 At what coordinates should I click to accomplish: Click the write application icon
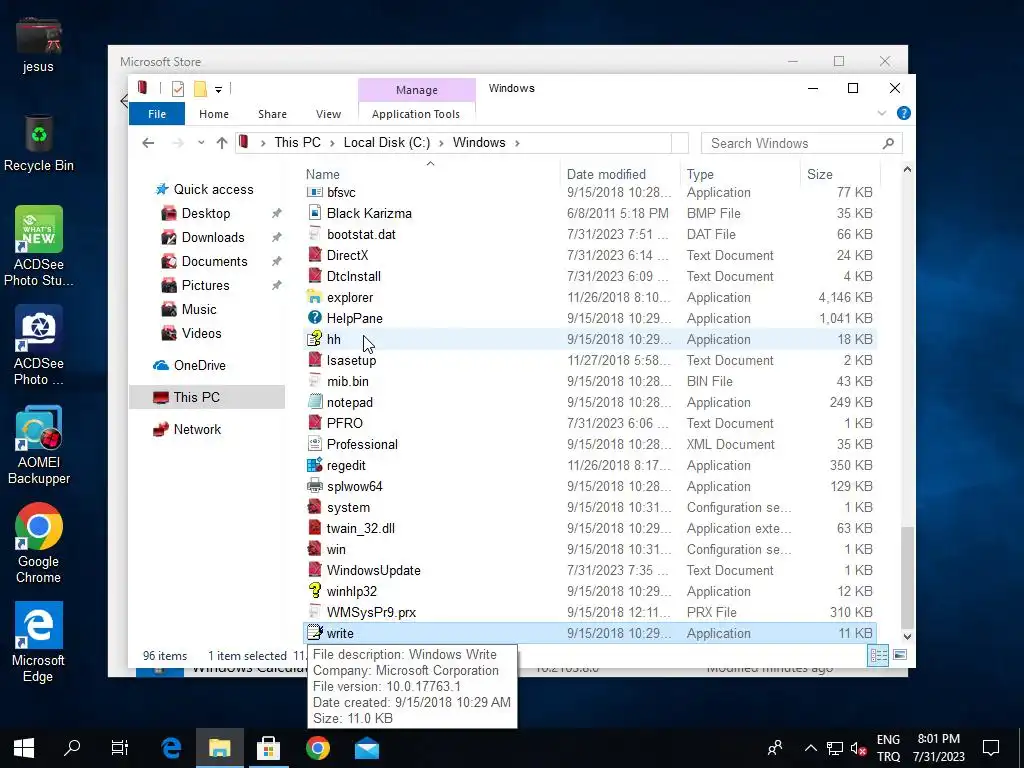pos(315,633)
